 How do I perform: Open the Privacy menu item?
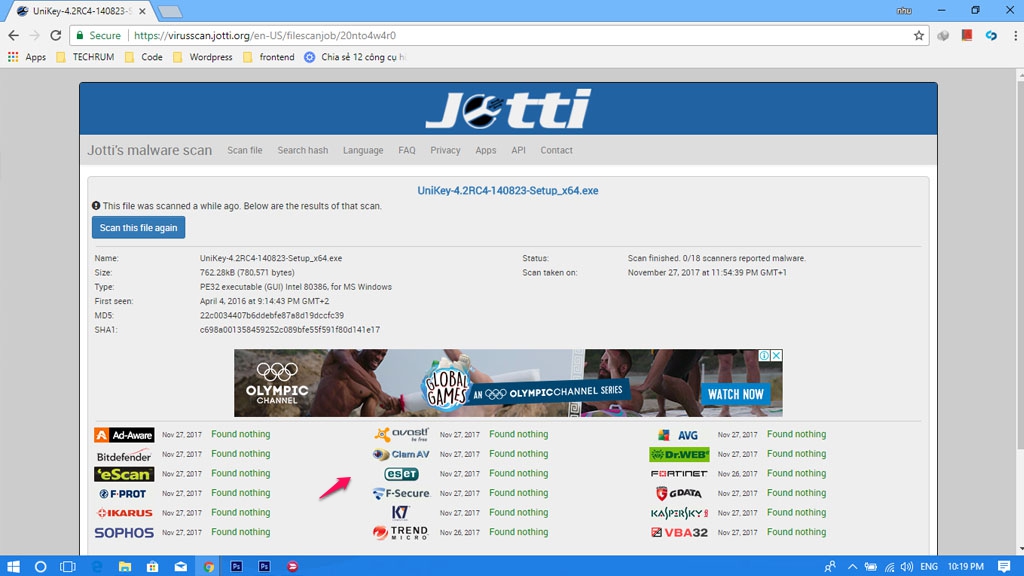(445, 150)
